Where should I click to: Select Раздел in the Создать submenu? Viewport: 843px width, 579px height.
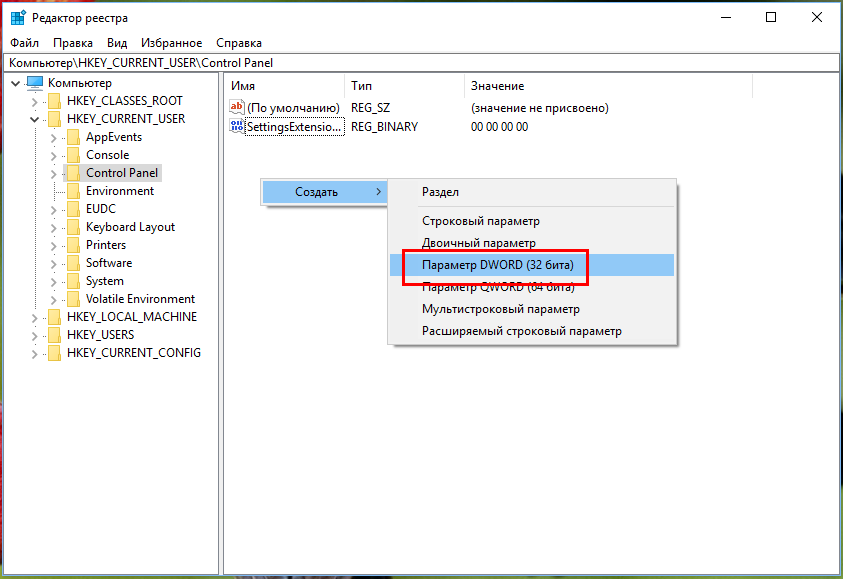tap(441, 192)
